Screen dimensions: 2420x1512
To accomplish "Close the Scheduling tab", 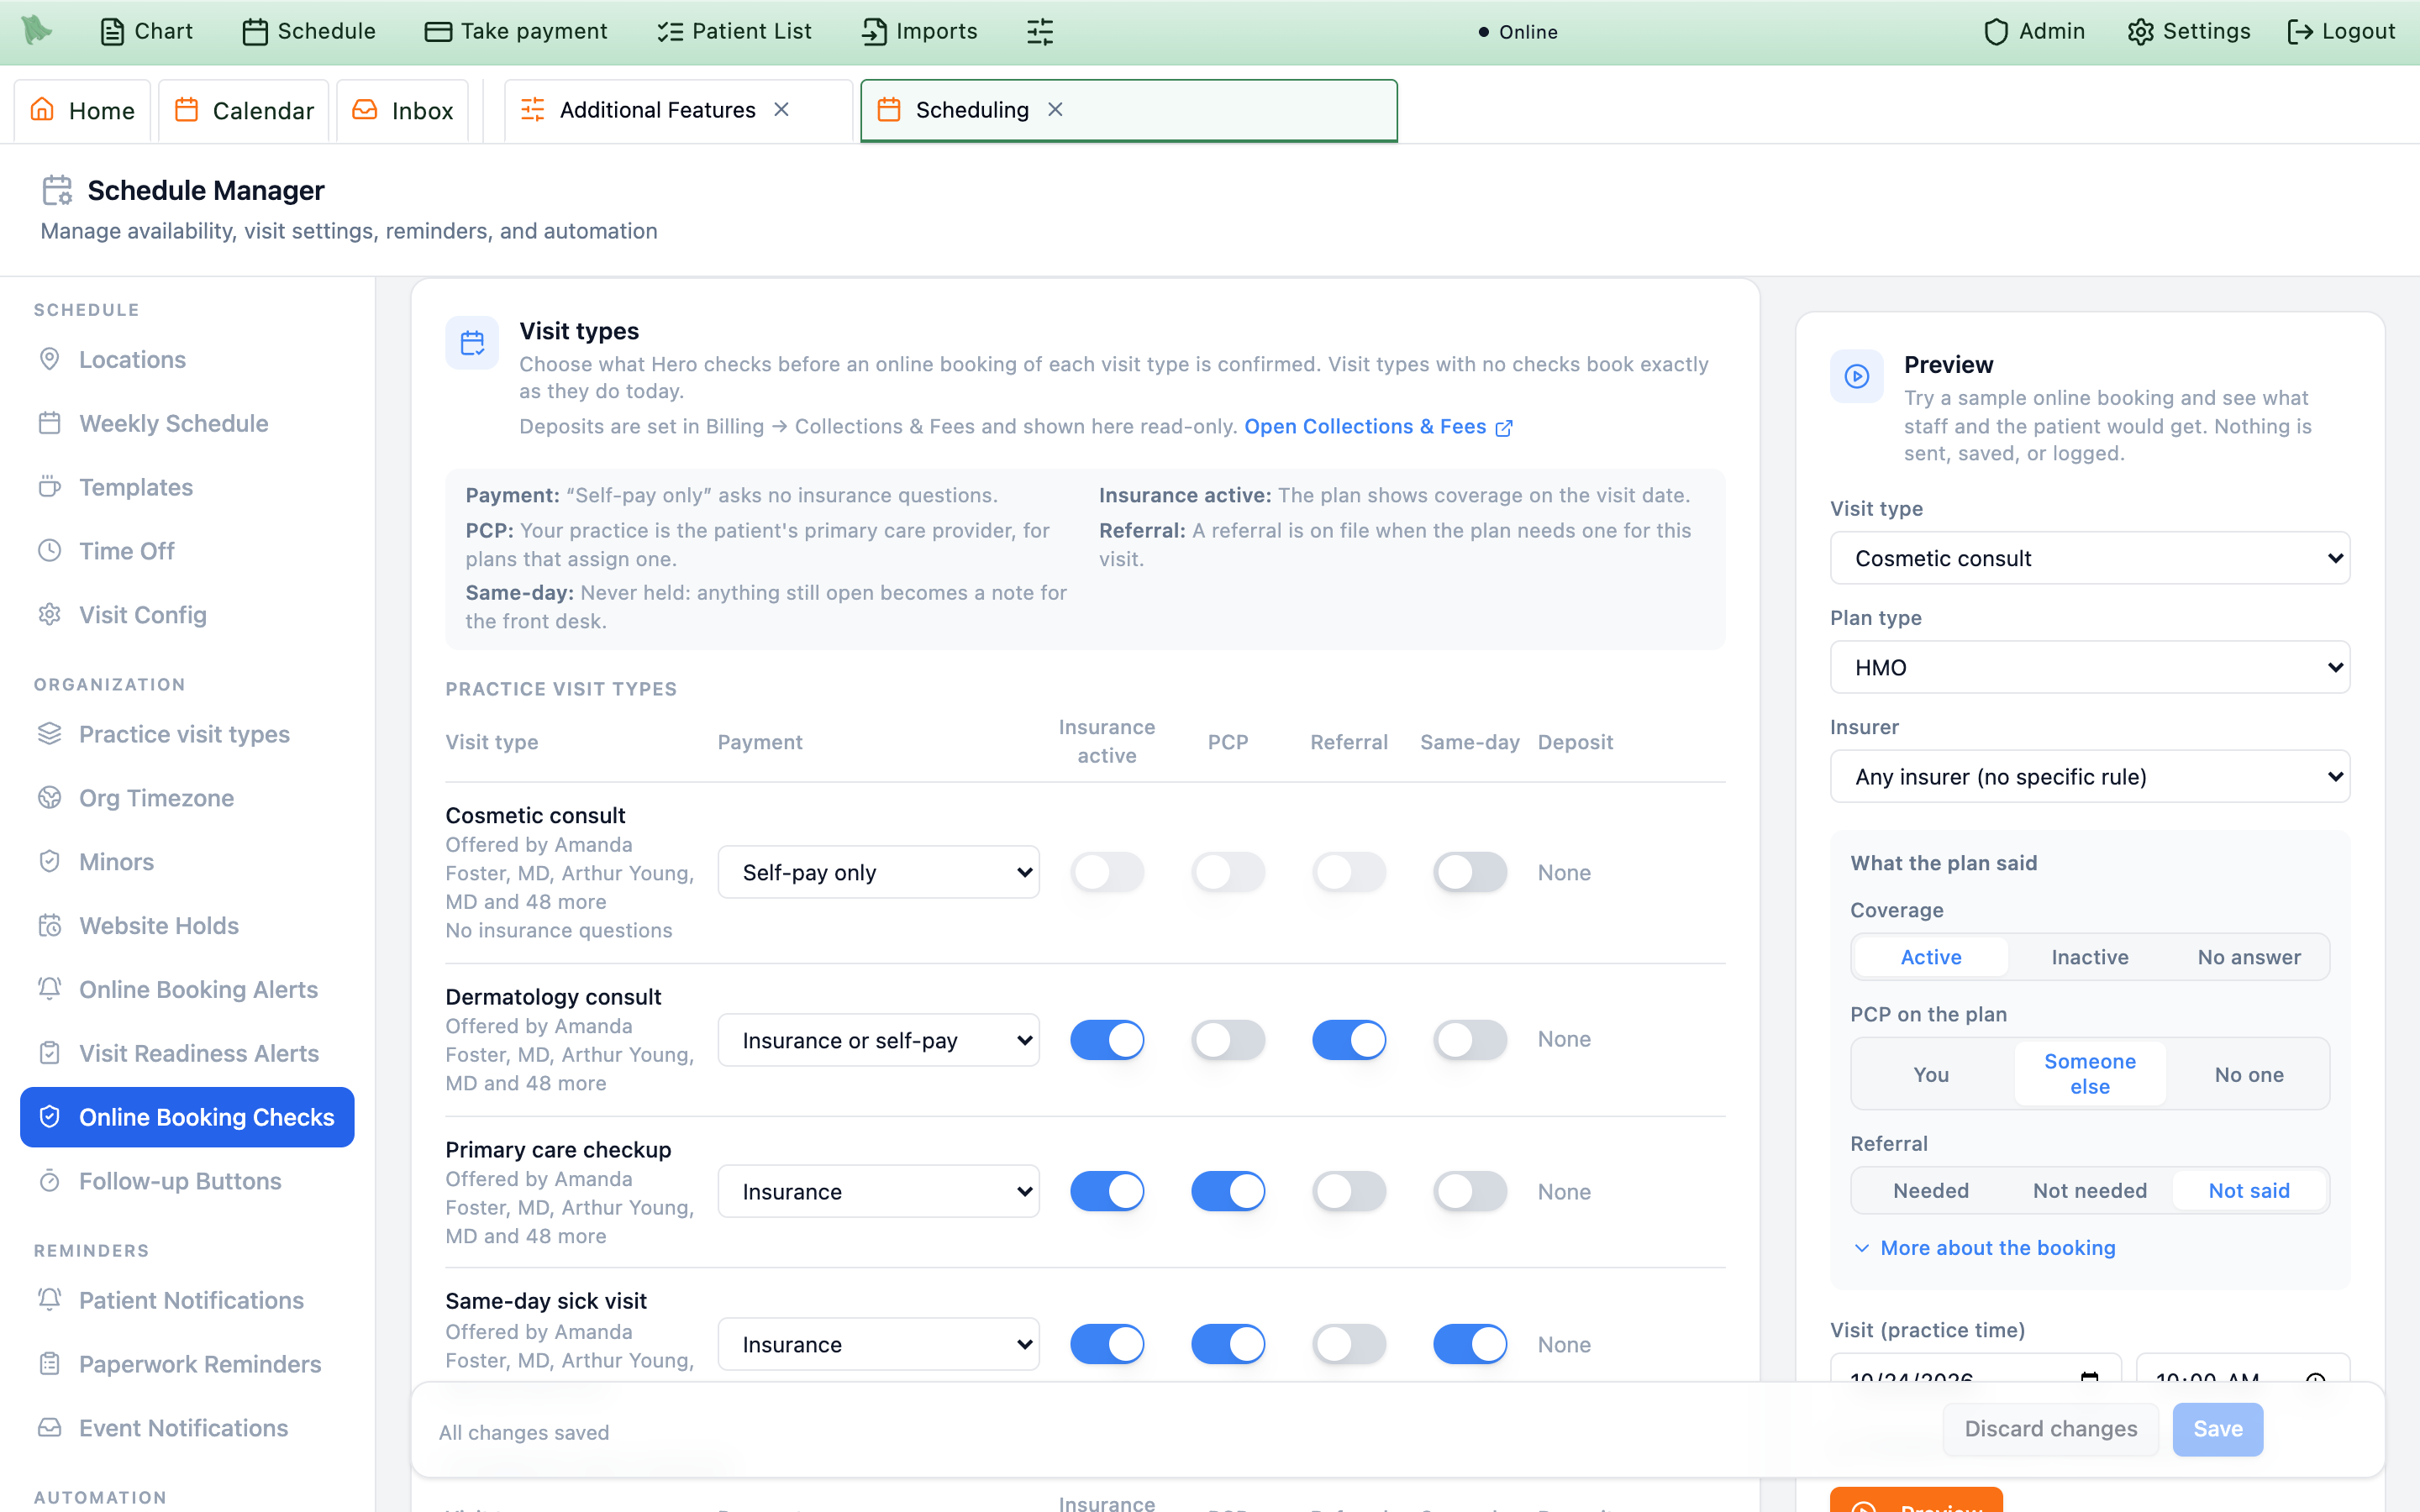I will 1055,109.
